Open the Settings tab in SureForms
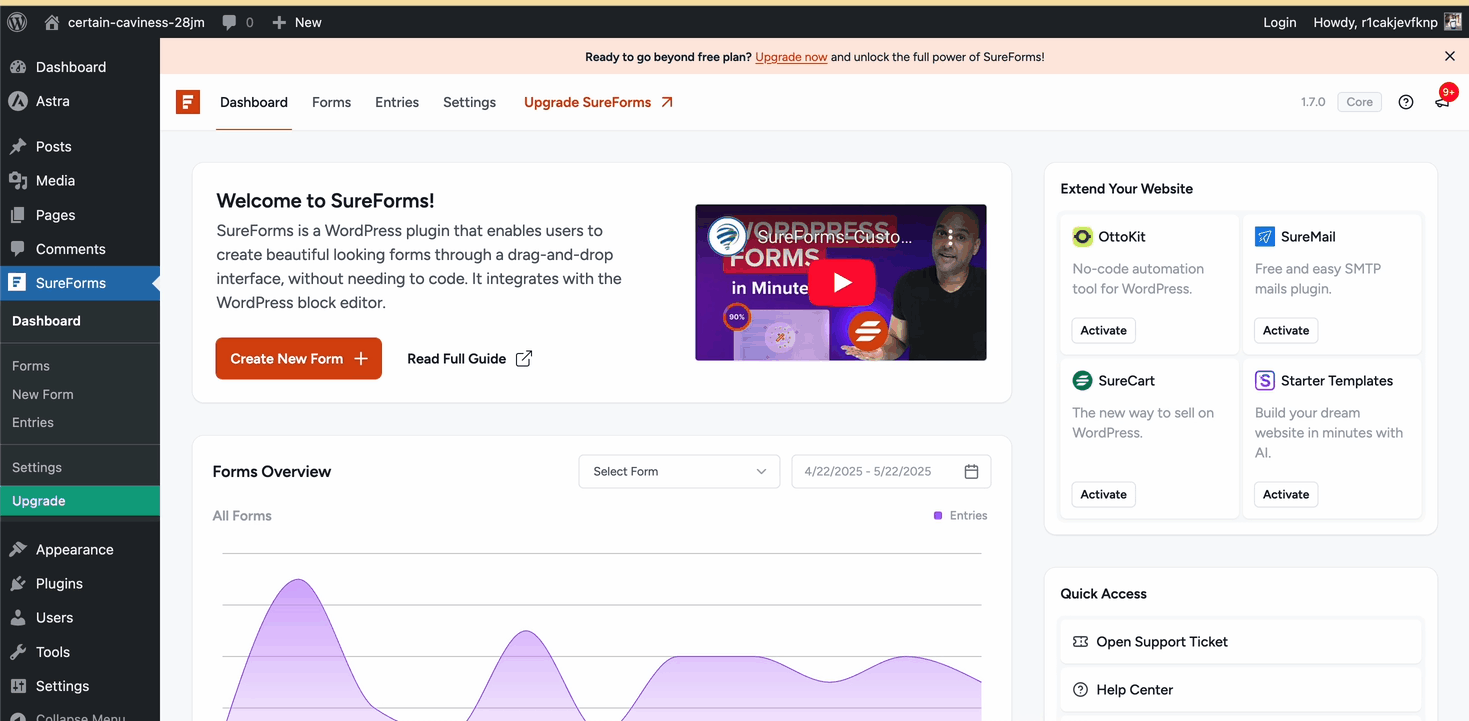 tap(469, 101)
